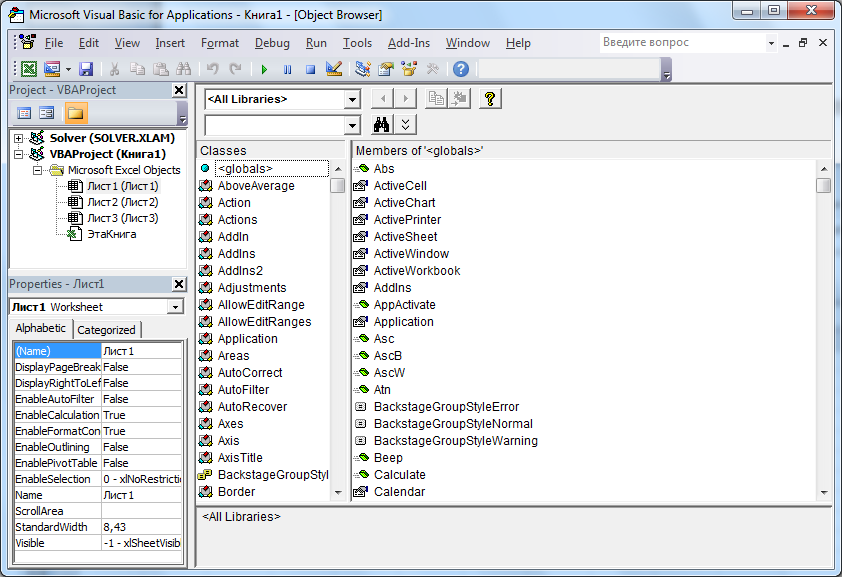Image resolution: width=842 pixels, height=577 pixels.
Task: Open the All Libraries dropdown
Action: tap(352, 99)
